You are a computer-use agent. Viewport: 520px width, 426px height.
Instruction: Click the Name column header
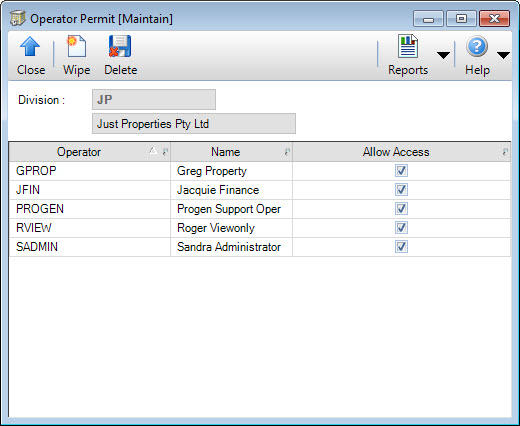[x=226, y=152]
